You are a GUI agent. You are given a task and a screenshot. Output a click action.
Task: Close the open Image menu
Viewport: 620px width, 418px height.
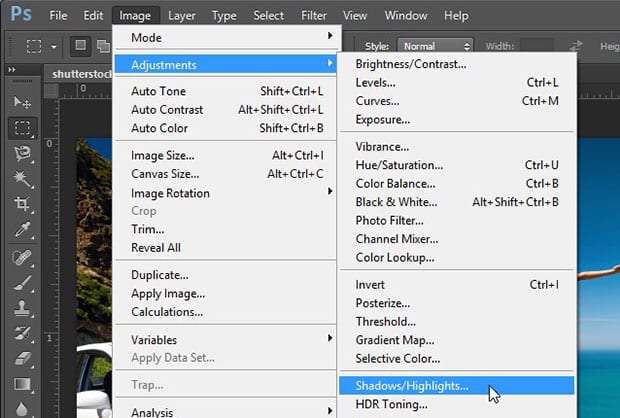135,15
